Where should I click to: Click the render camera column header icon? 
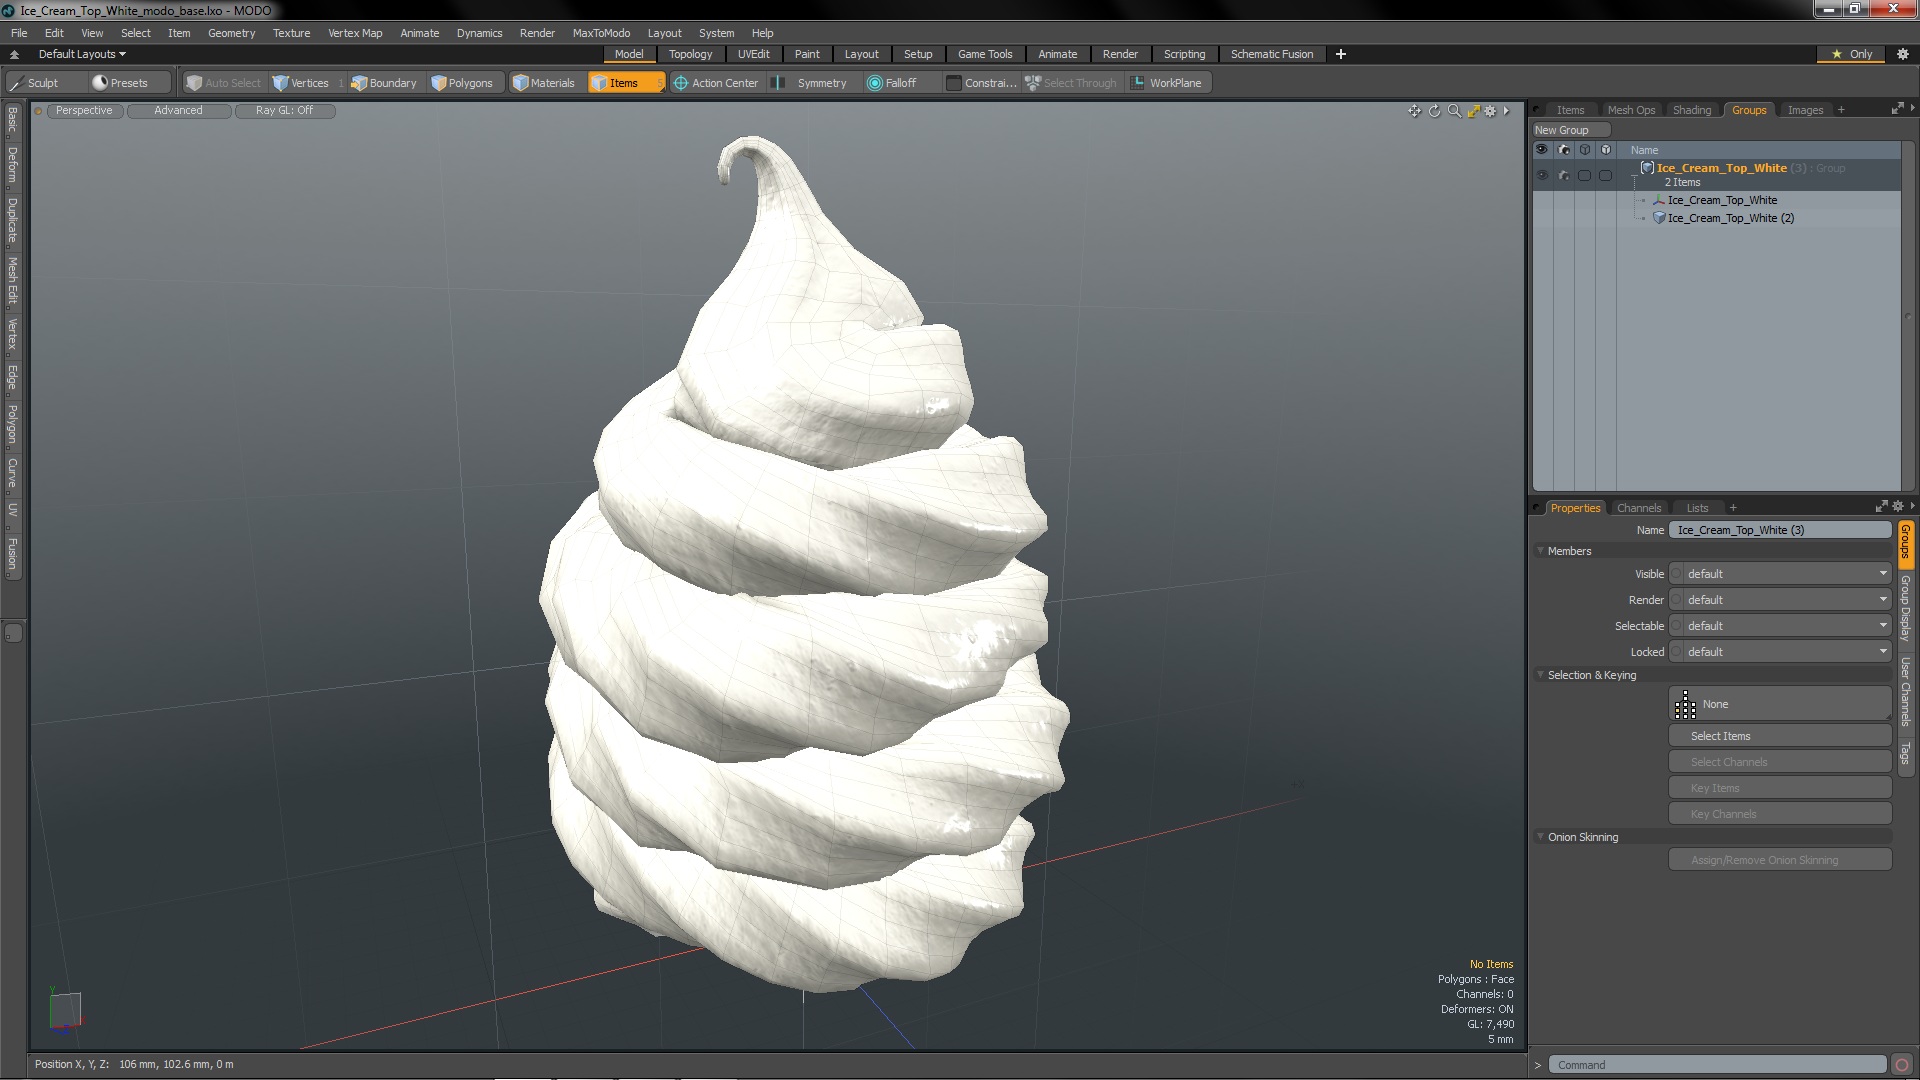[1564, 150]
